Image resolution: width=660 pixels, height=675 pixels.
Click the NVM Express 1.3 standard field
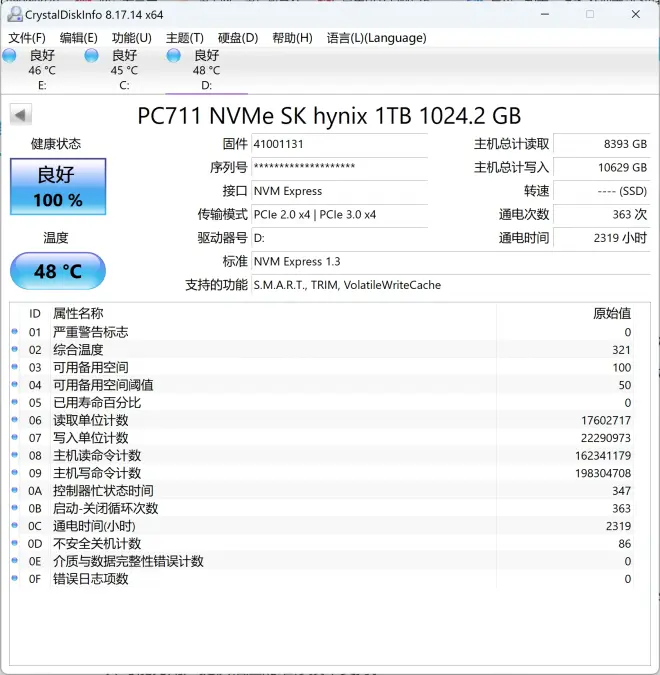[451, 261]
